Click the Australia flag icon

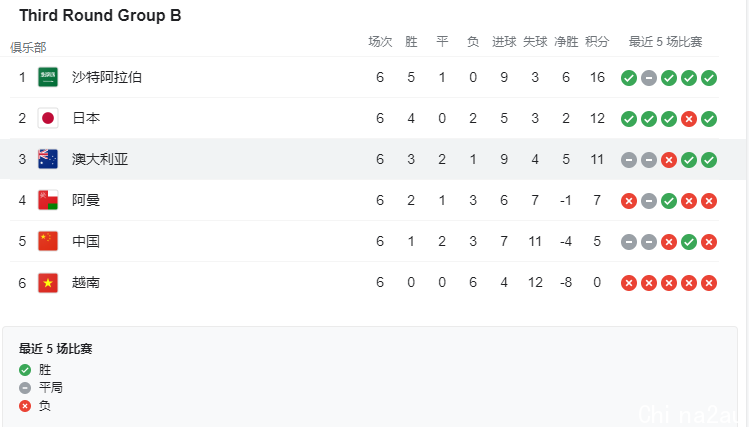[x=48, y=160]
